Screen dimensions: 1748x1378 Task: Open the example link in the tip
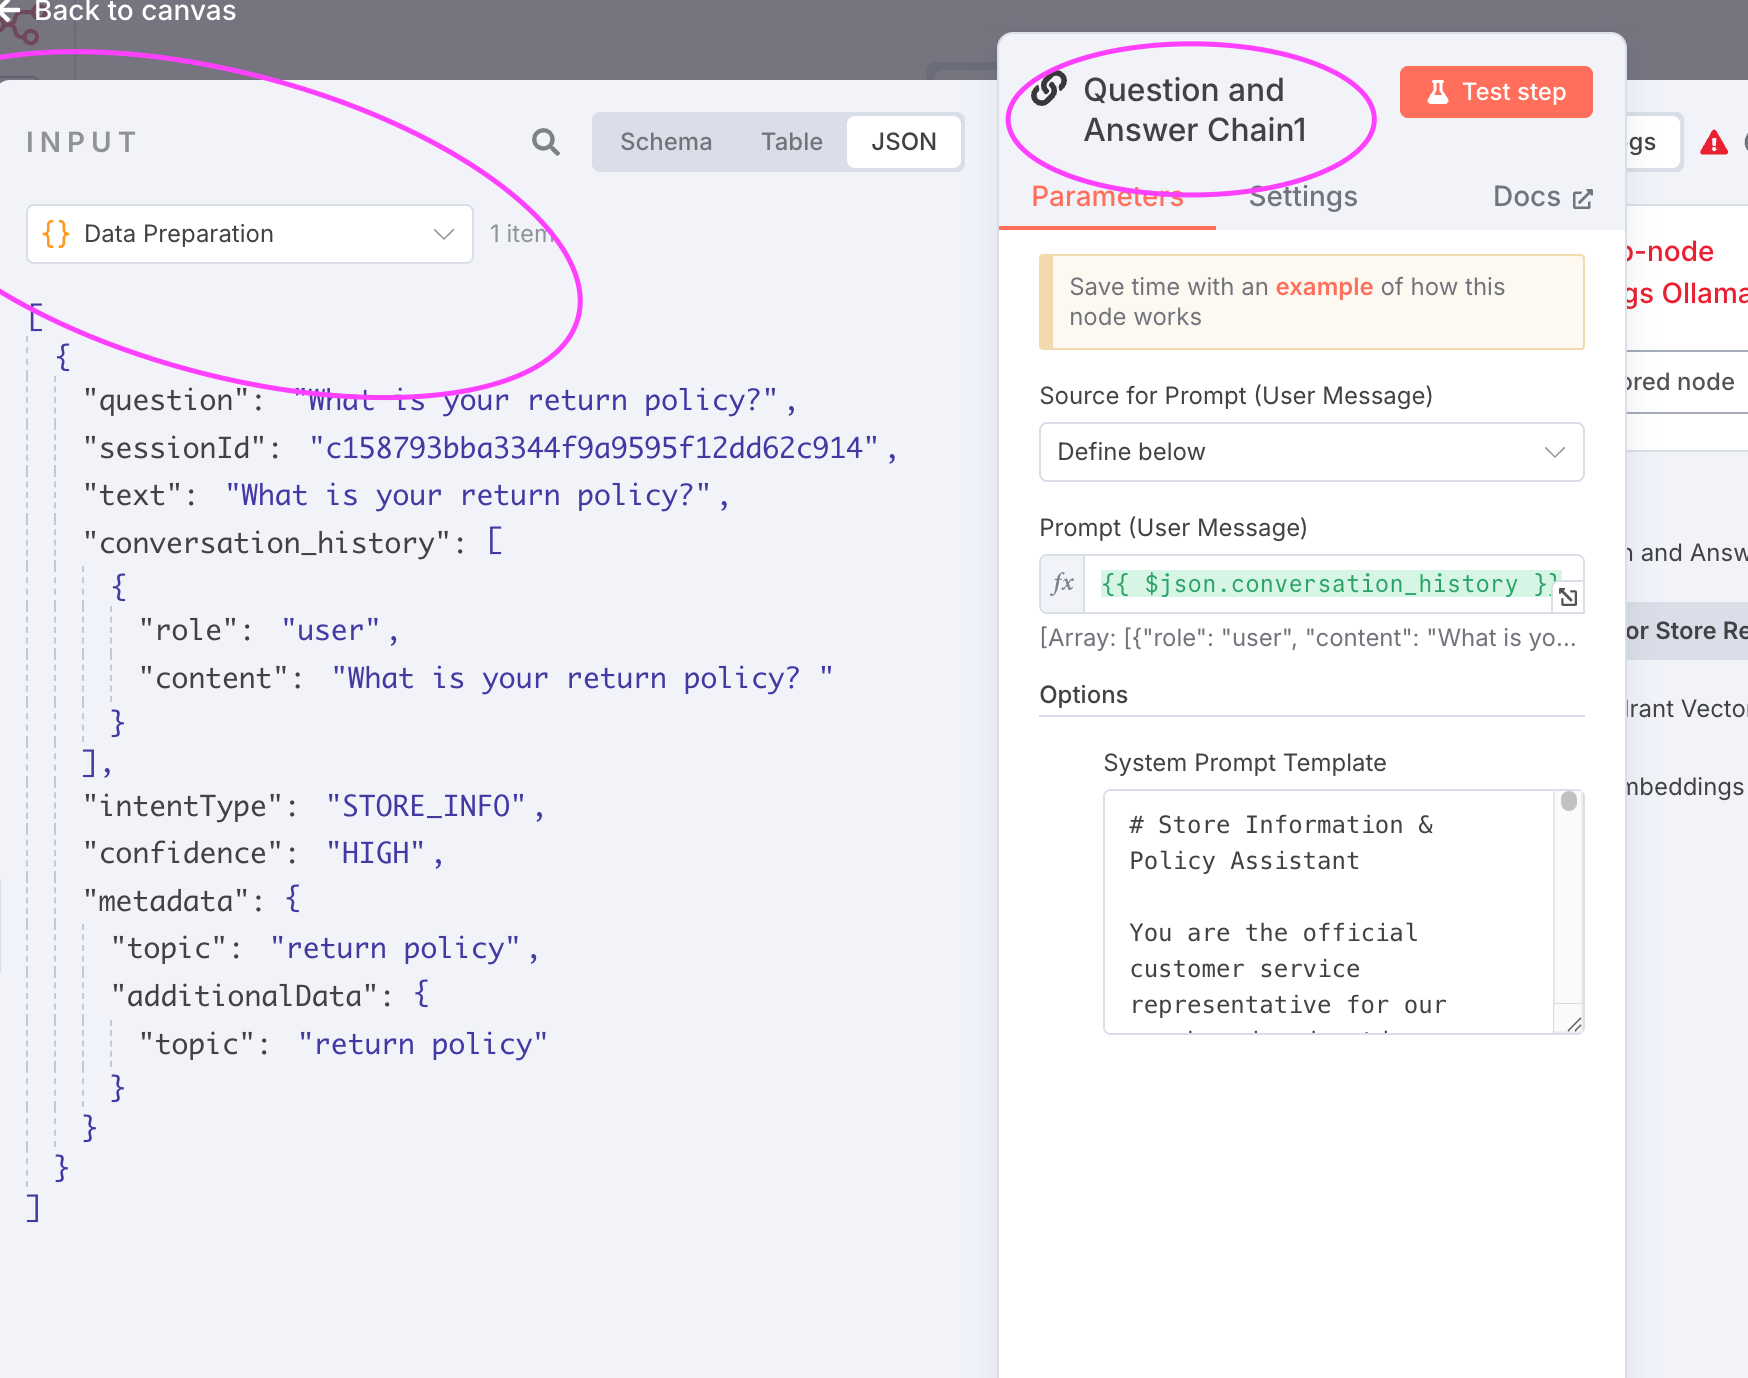(1324, 287)
